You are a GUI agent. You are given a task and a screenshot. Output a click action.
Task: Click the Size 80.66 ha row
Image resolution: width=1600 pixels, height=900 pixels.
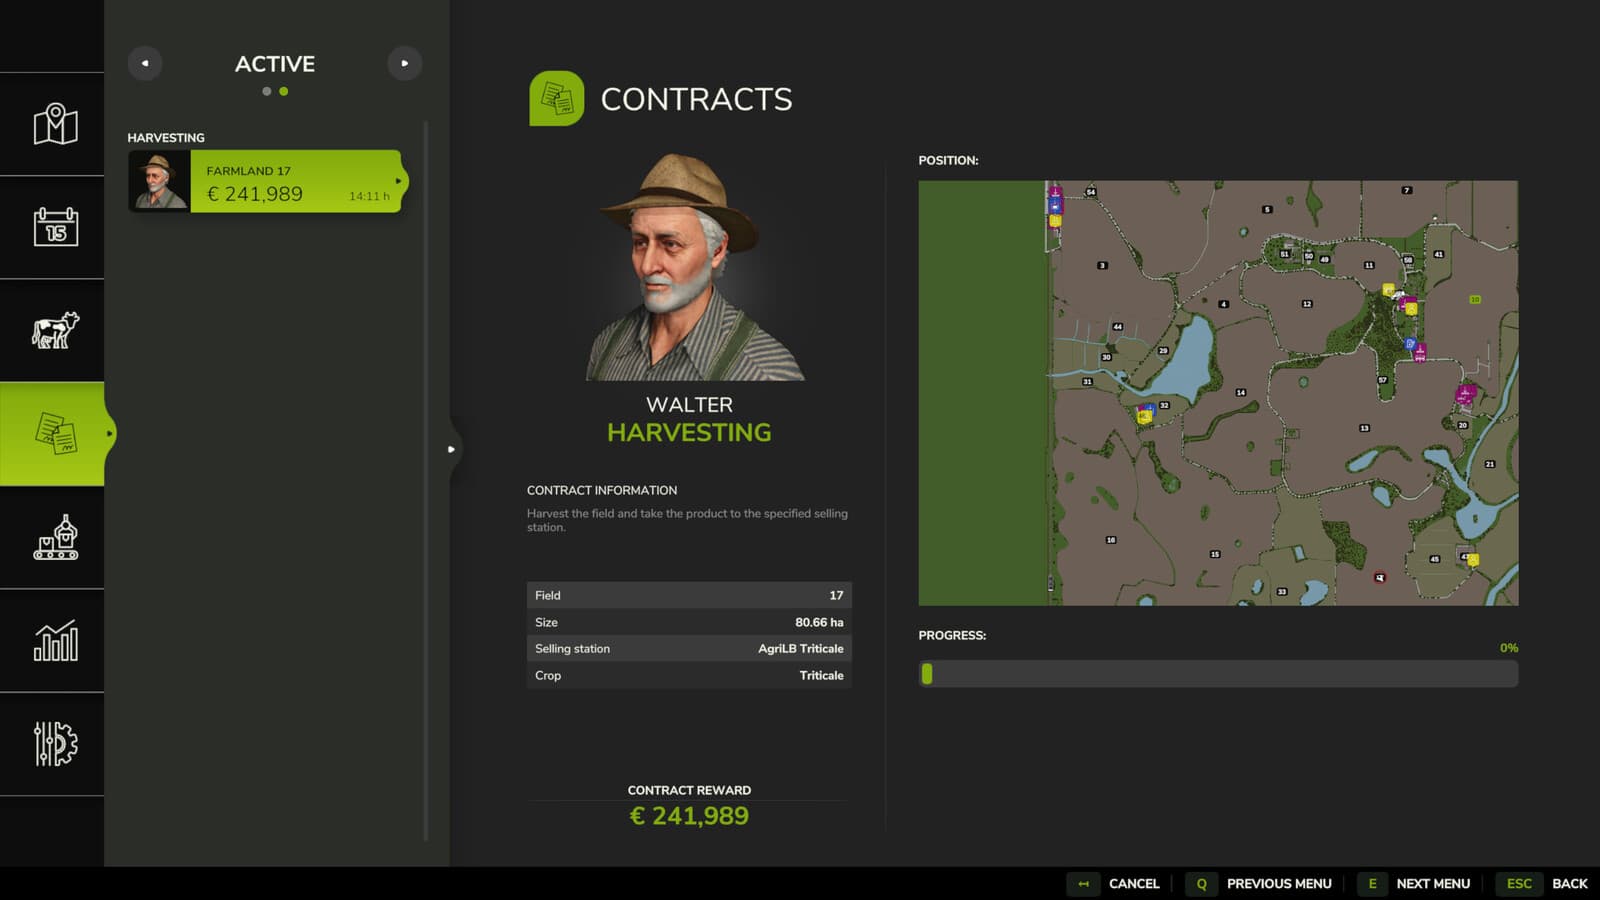tap(689, 622)
